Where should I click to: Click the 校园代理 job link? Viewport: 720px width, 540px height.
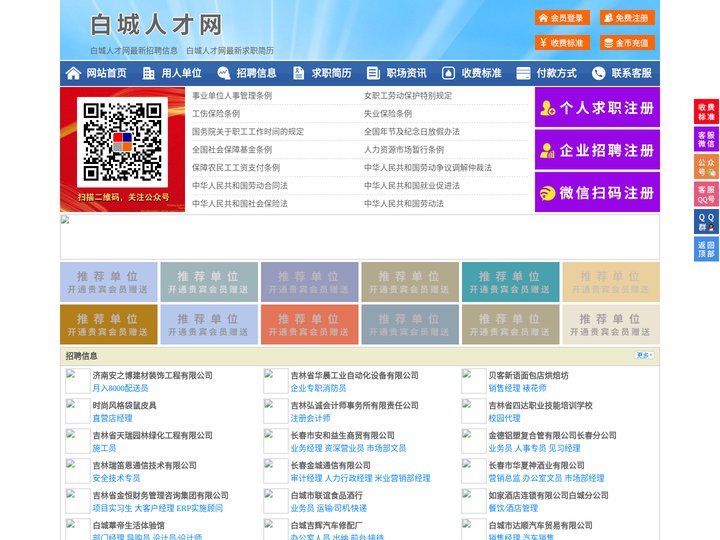[504, 418]
